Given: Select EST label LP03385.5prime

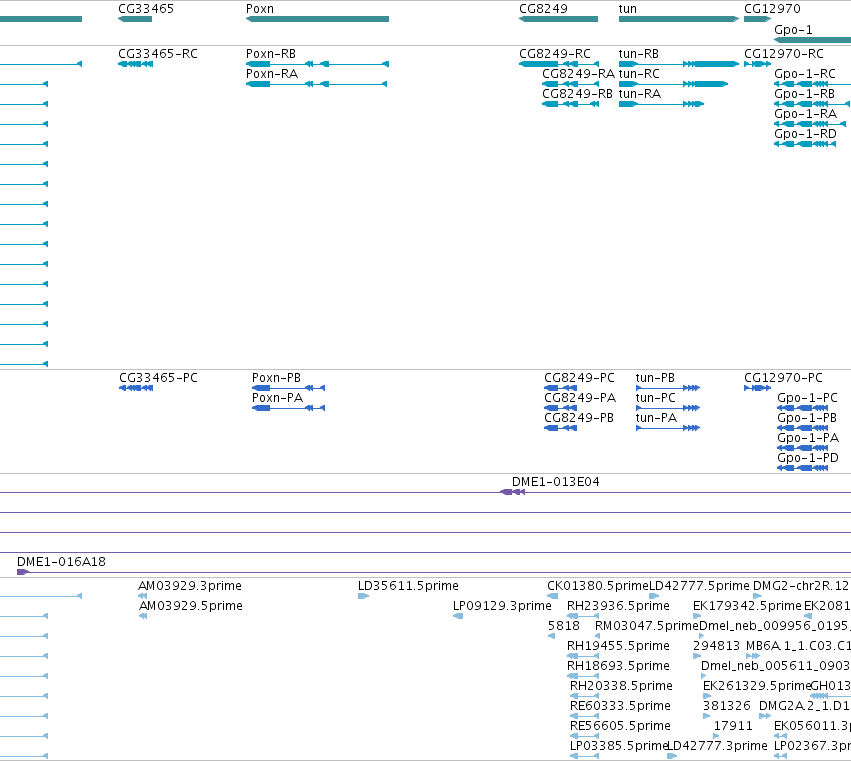Looking at the screenshot, I should click(619, 746).
